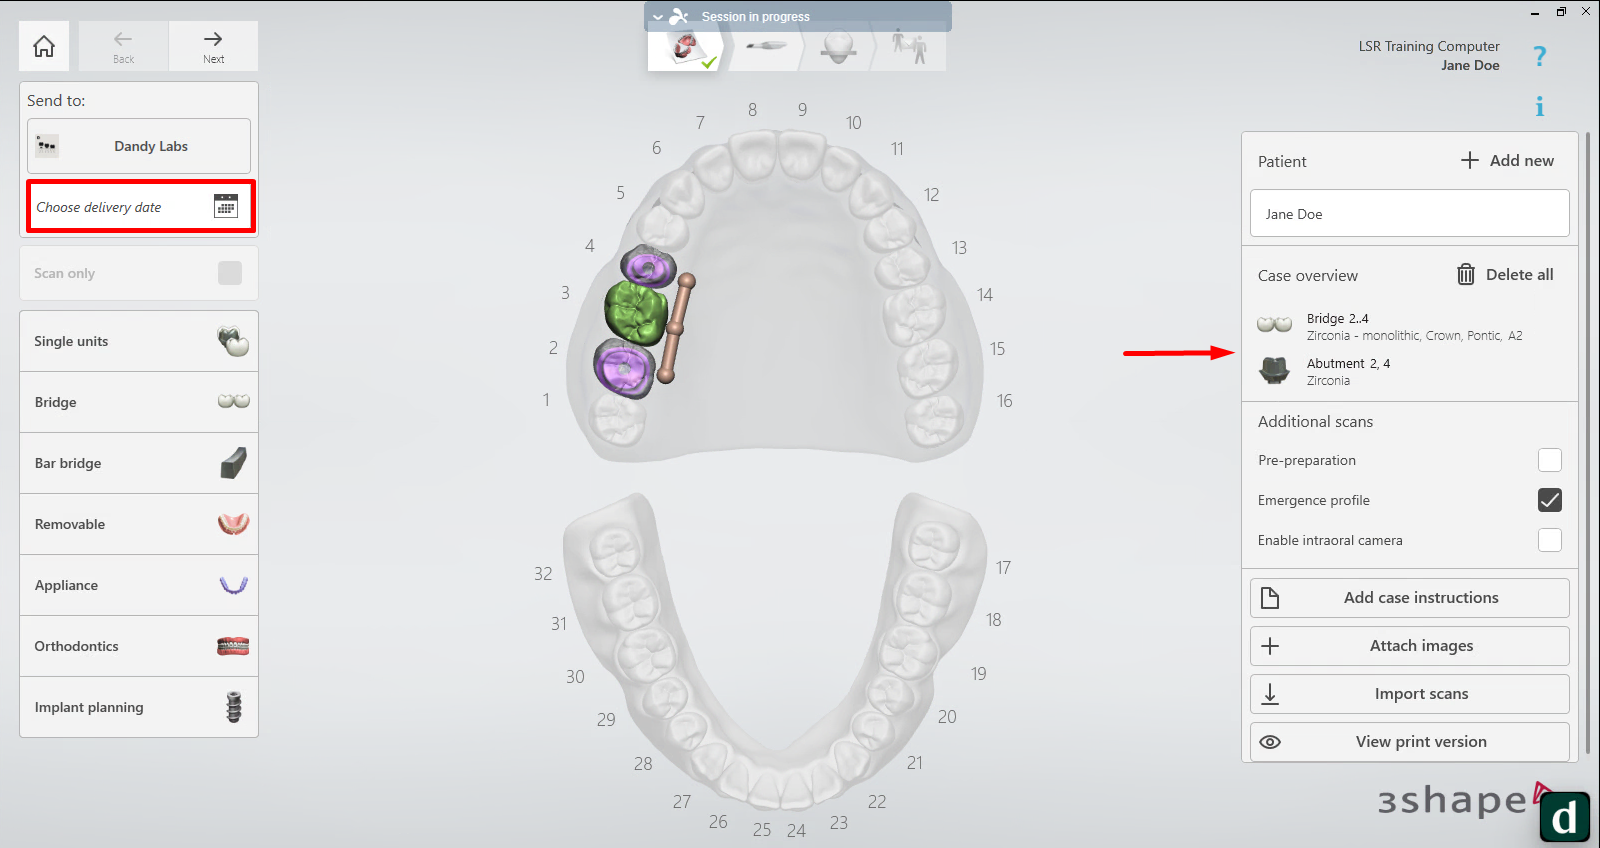Open the Orthodontics category

point(139,646)
